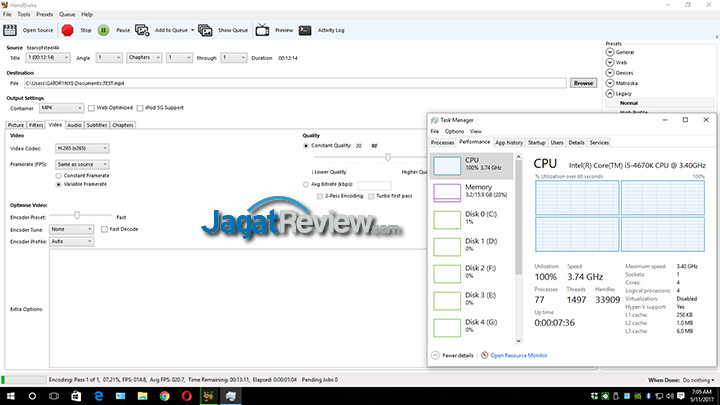
Task: Switch to the Audio tab
Action: pos(74,125)
